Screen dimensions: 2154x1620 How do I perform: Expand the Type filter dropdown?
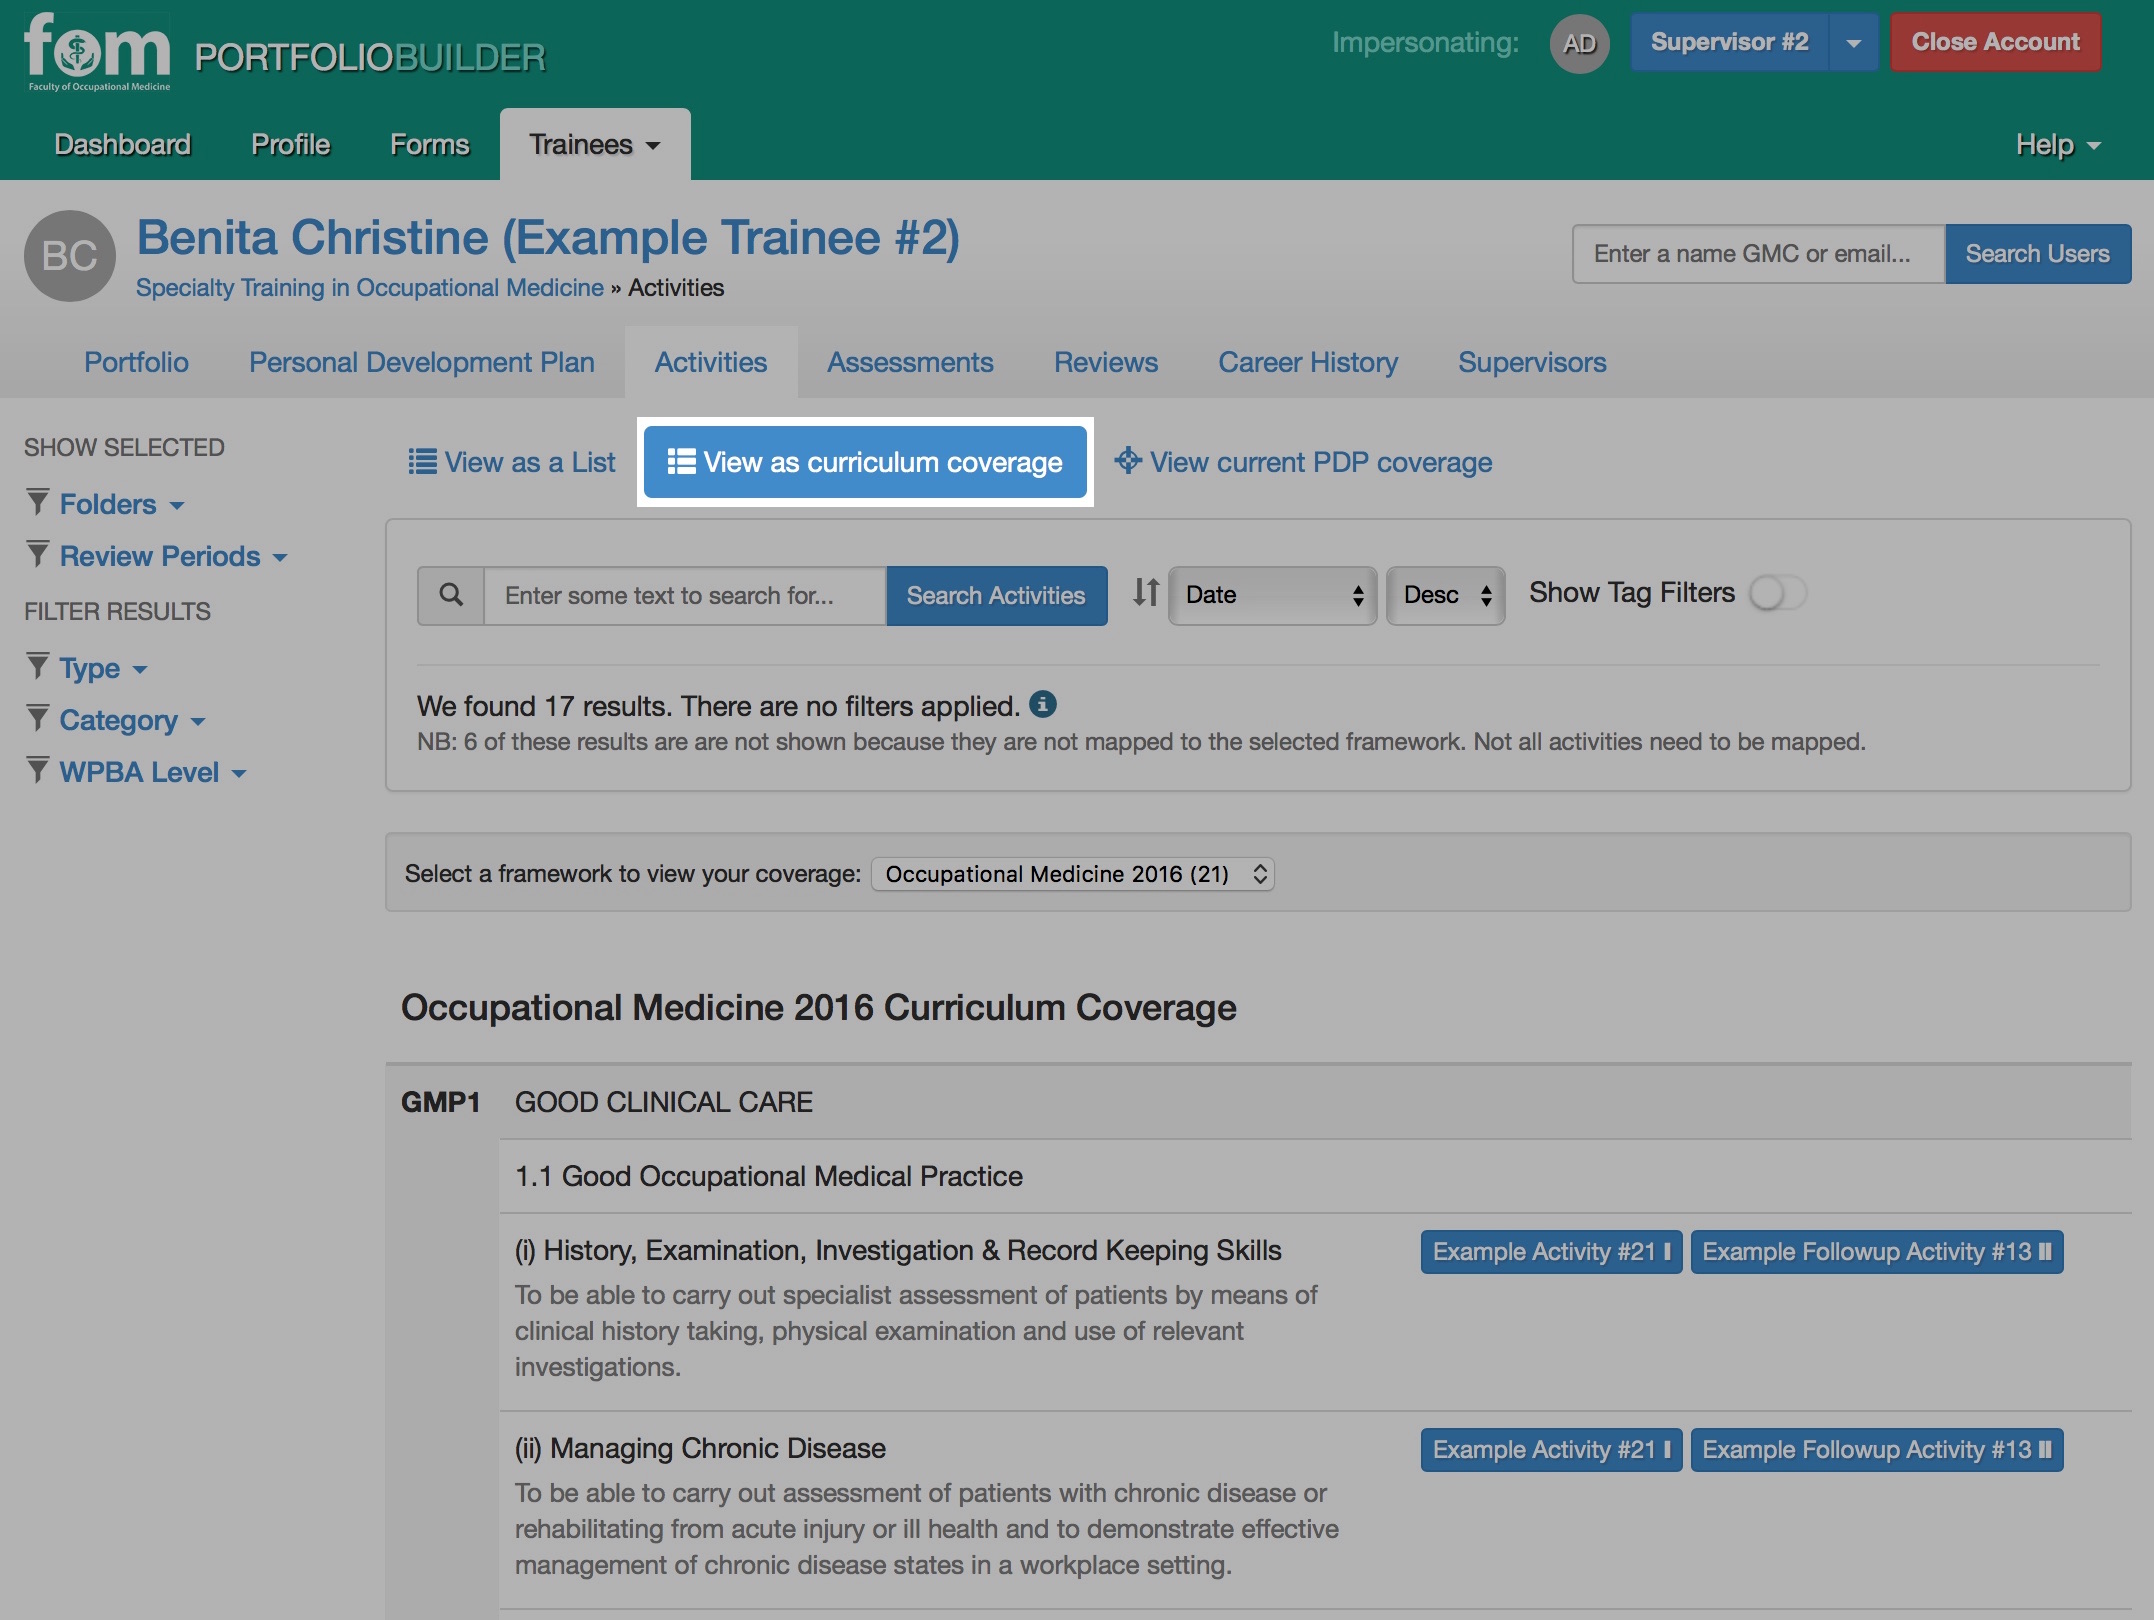[x=103, y=668]
